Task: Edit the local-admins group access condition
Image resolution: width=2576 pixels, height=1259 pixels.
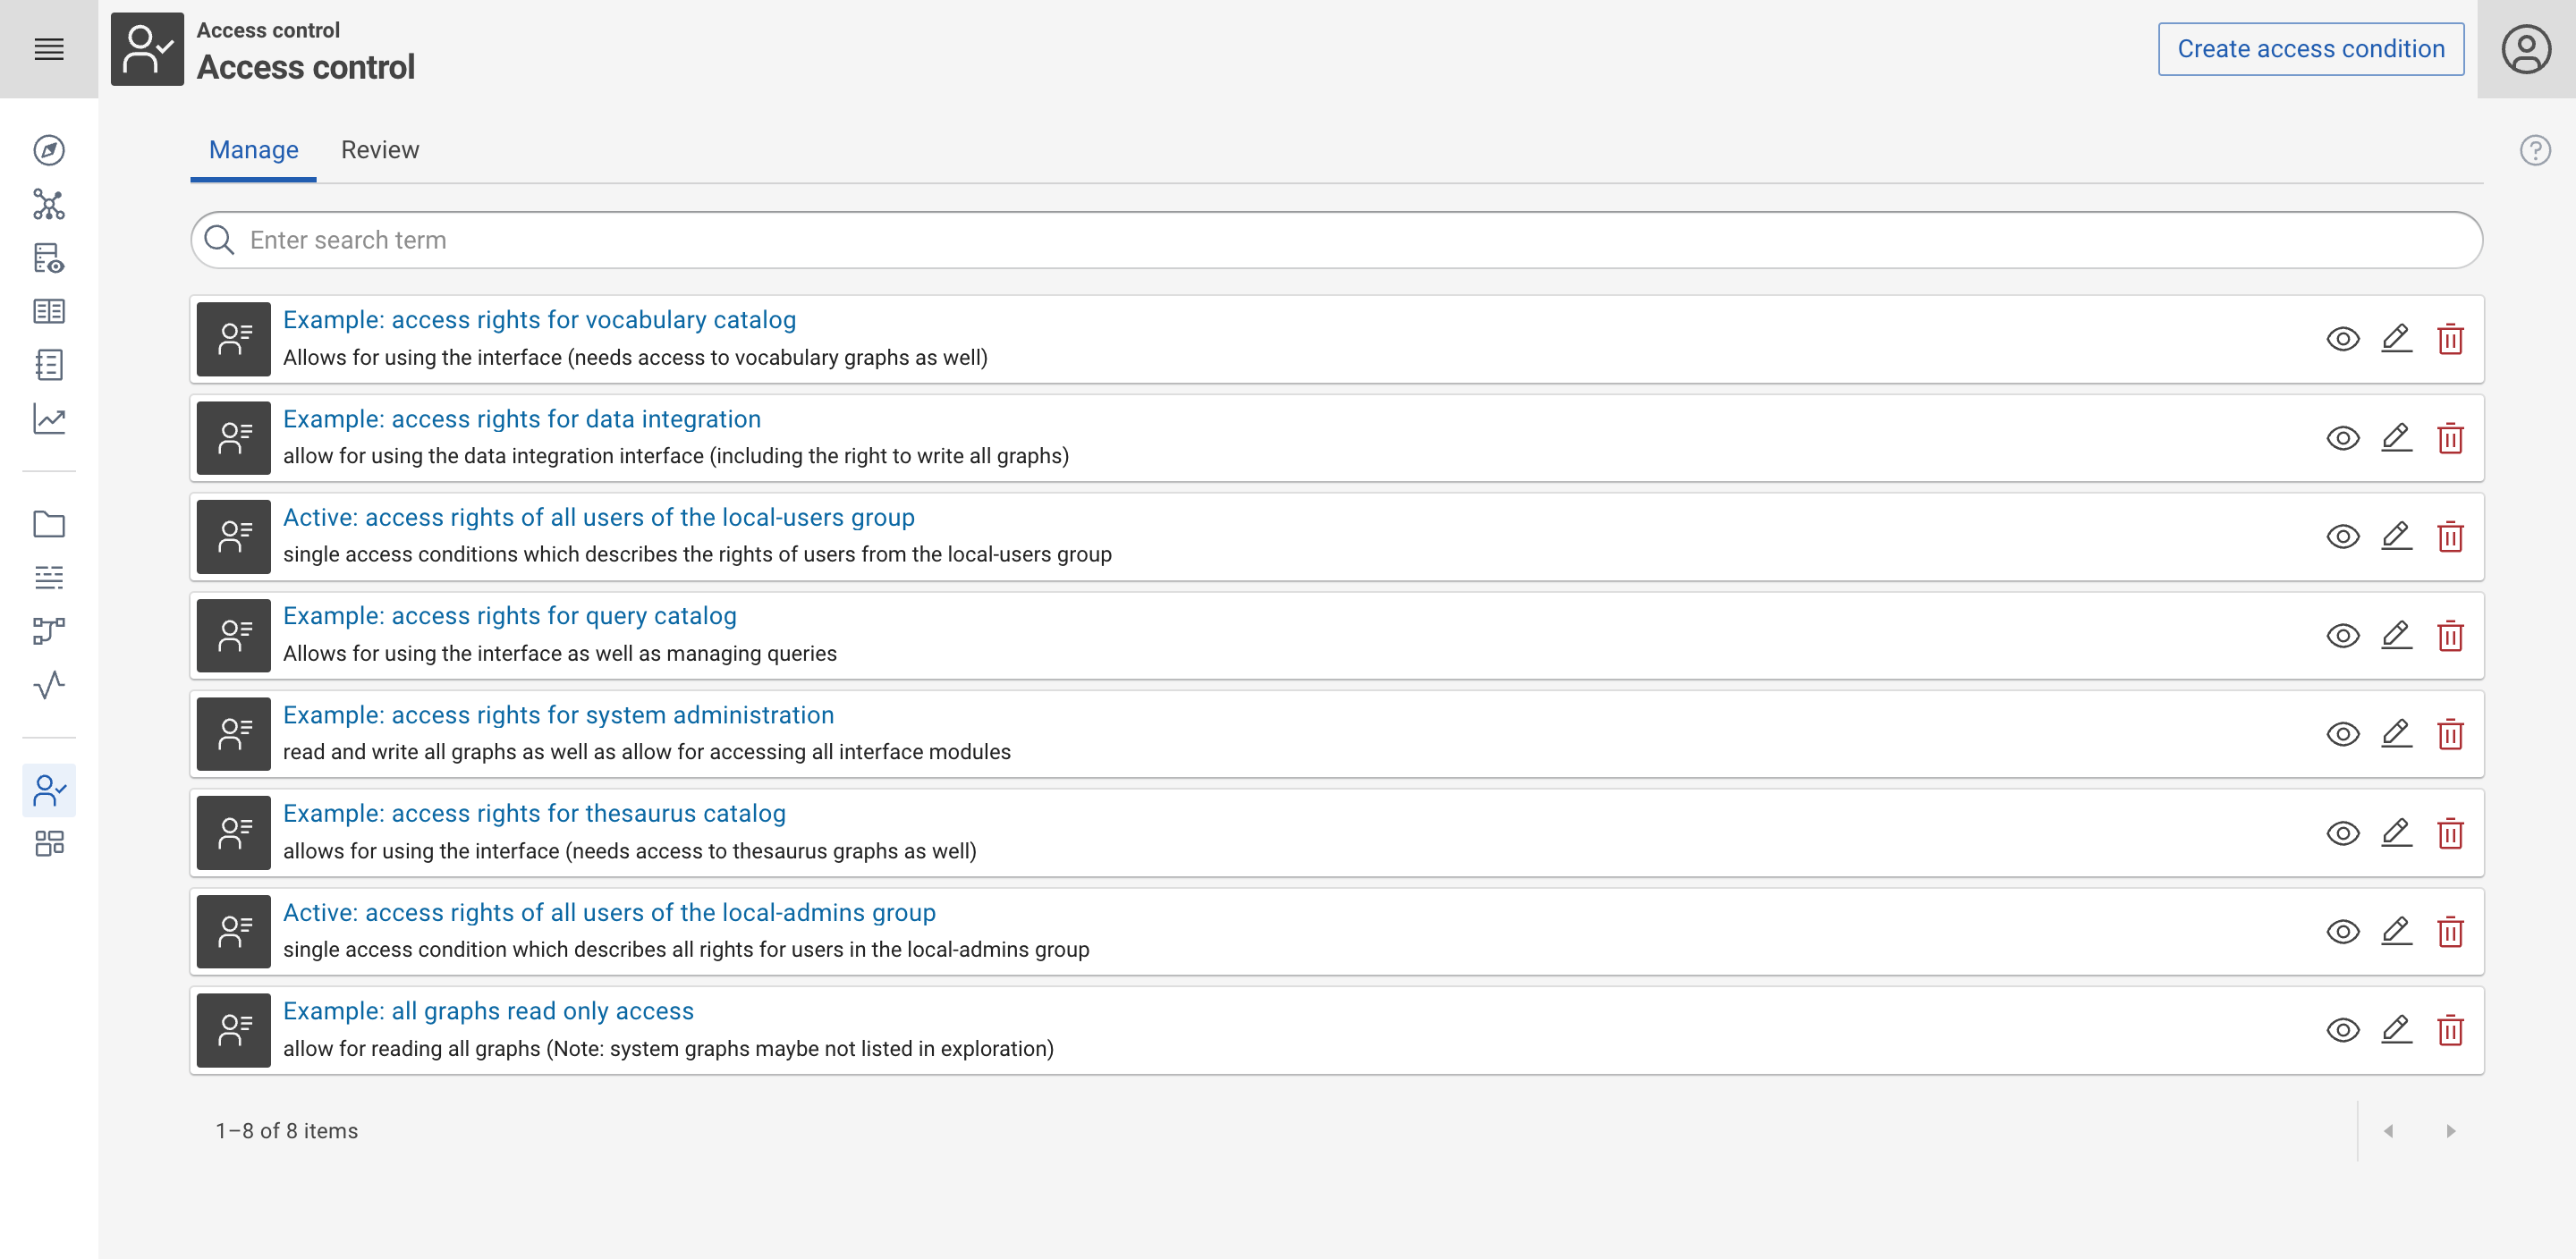Action: tap(2396, 932)
